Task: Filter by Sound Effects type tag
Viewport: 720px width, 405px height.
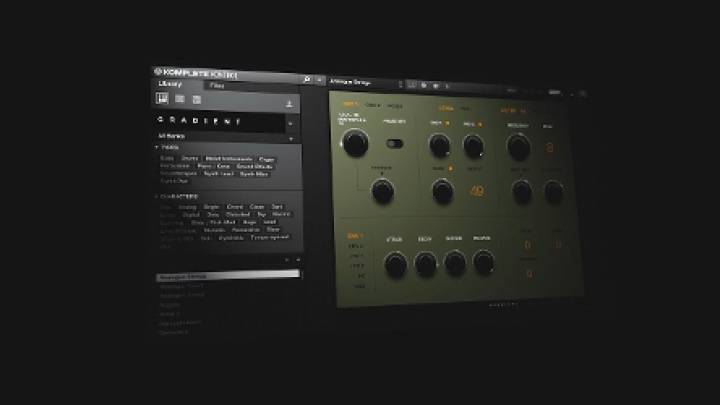Action: pyautogui.click(x=255, y=167)
